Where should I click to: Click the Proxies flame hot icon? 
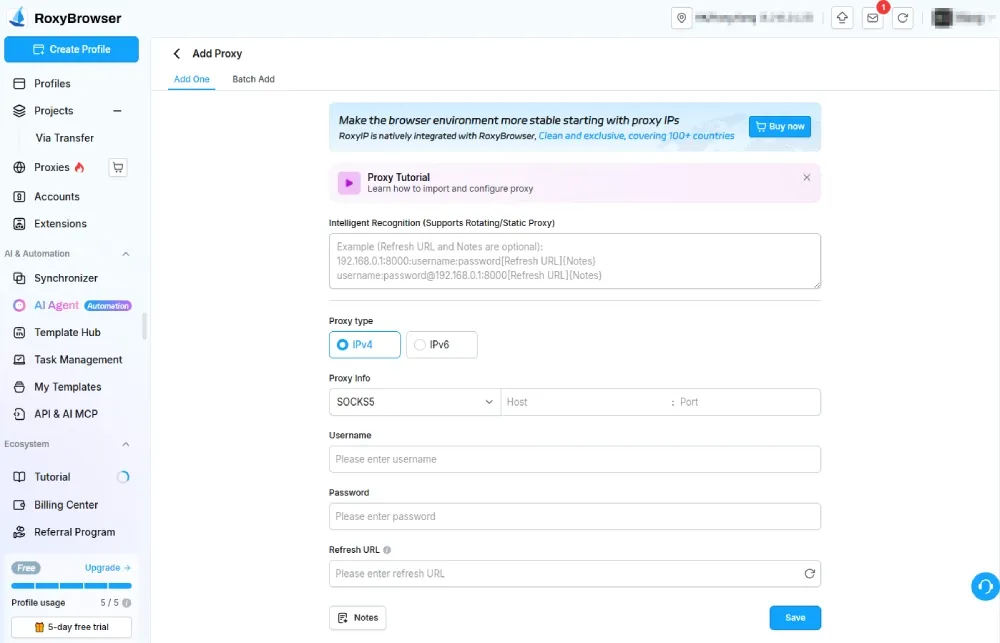pos(79,167)
